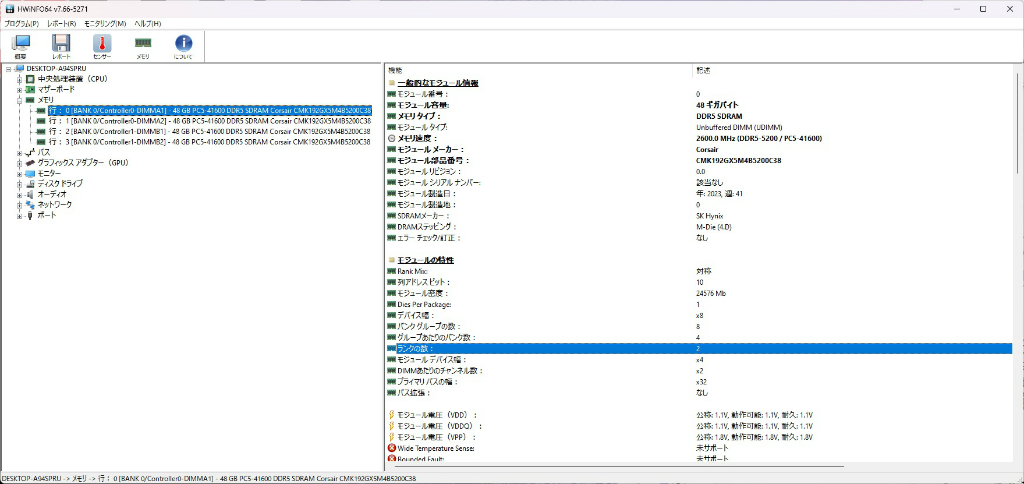1024x484 pixels.
Task: Open the について info toolbar icon
Action: click(184, 47)
